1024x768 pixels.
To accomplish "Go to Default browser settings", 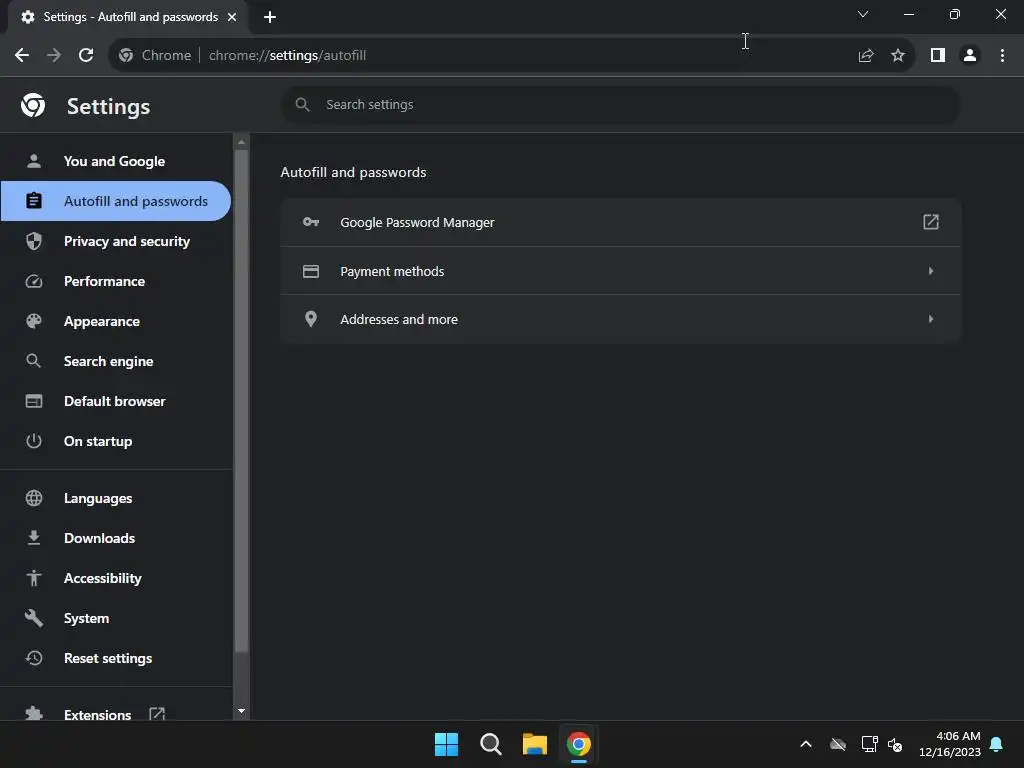I will tap(116, 401).
